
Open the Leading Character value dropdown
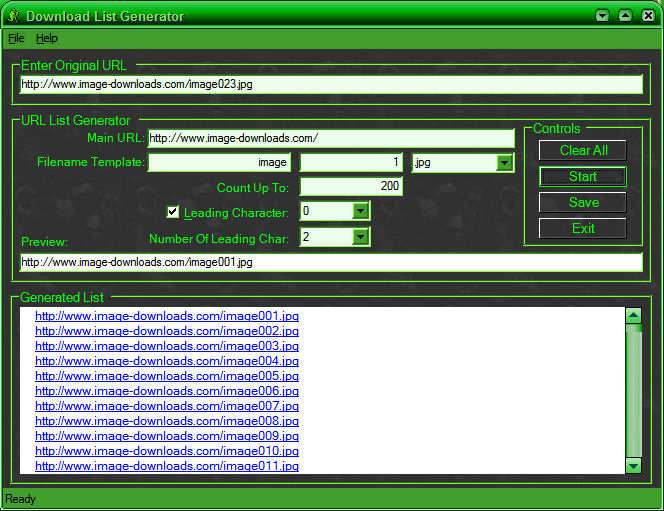[361, 211]
